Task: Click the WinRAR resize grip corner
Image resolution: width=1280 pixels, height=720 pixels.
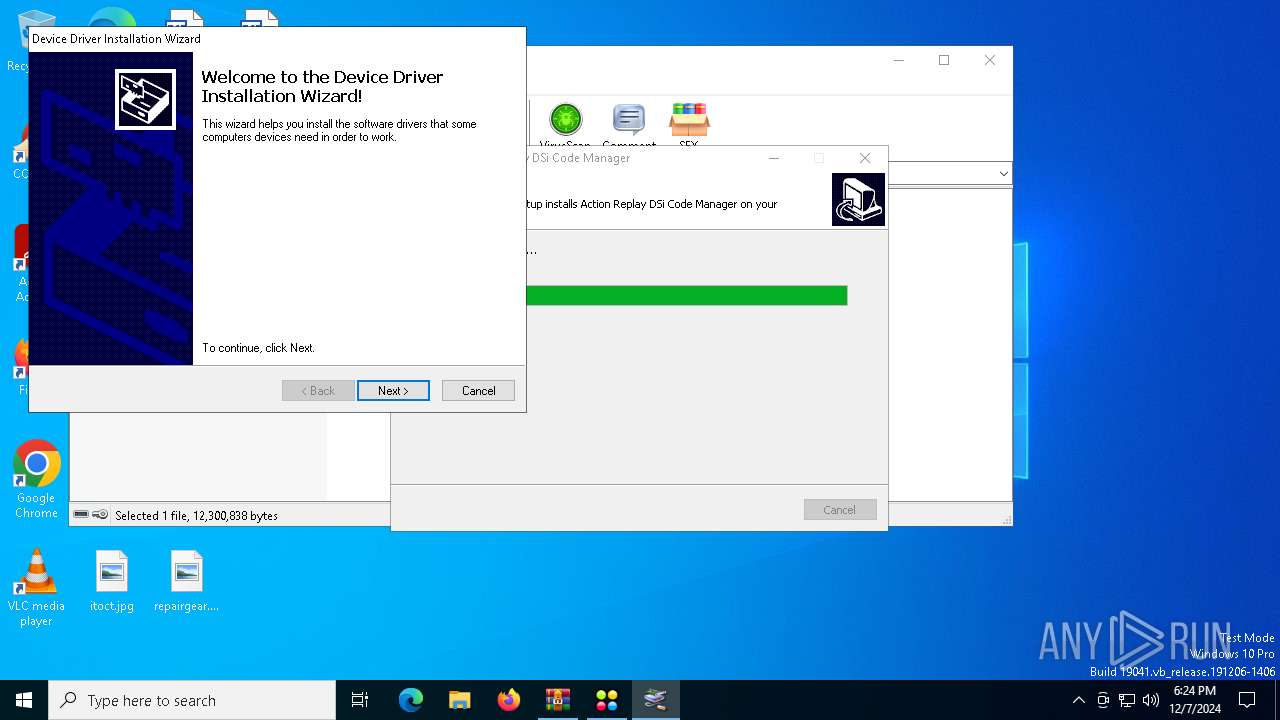Action: tap(1006, 520)
